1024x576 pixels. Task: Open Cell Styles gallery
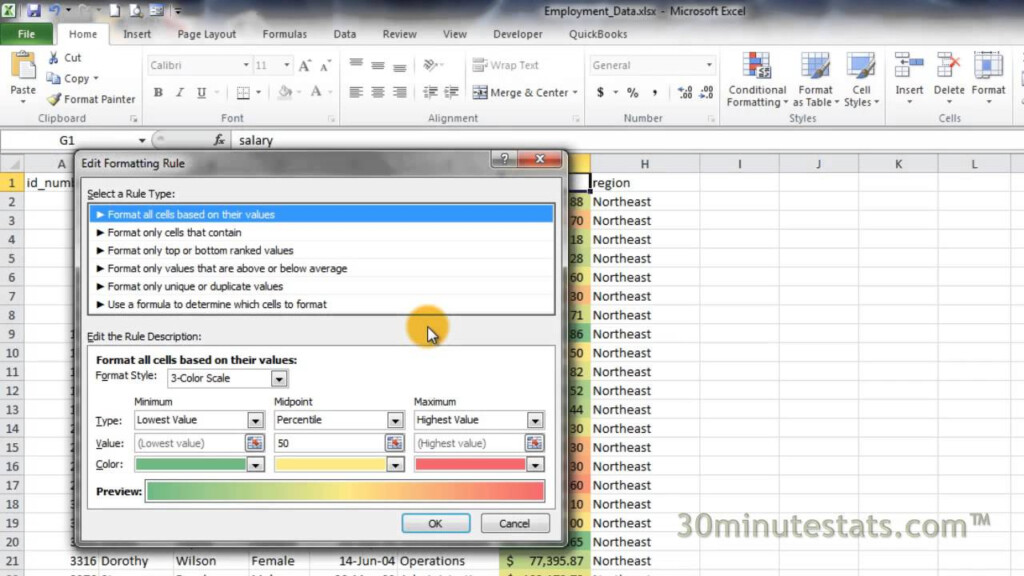[x=861, y=80]
